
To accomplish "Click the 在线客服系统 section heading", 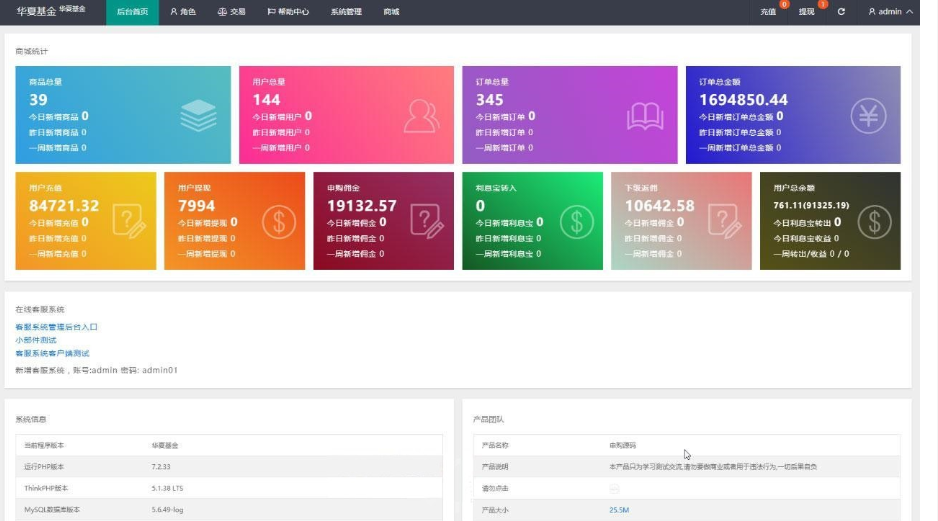I will (39, 309).
